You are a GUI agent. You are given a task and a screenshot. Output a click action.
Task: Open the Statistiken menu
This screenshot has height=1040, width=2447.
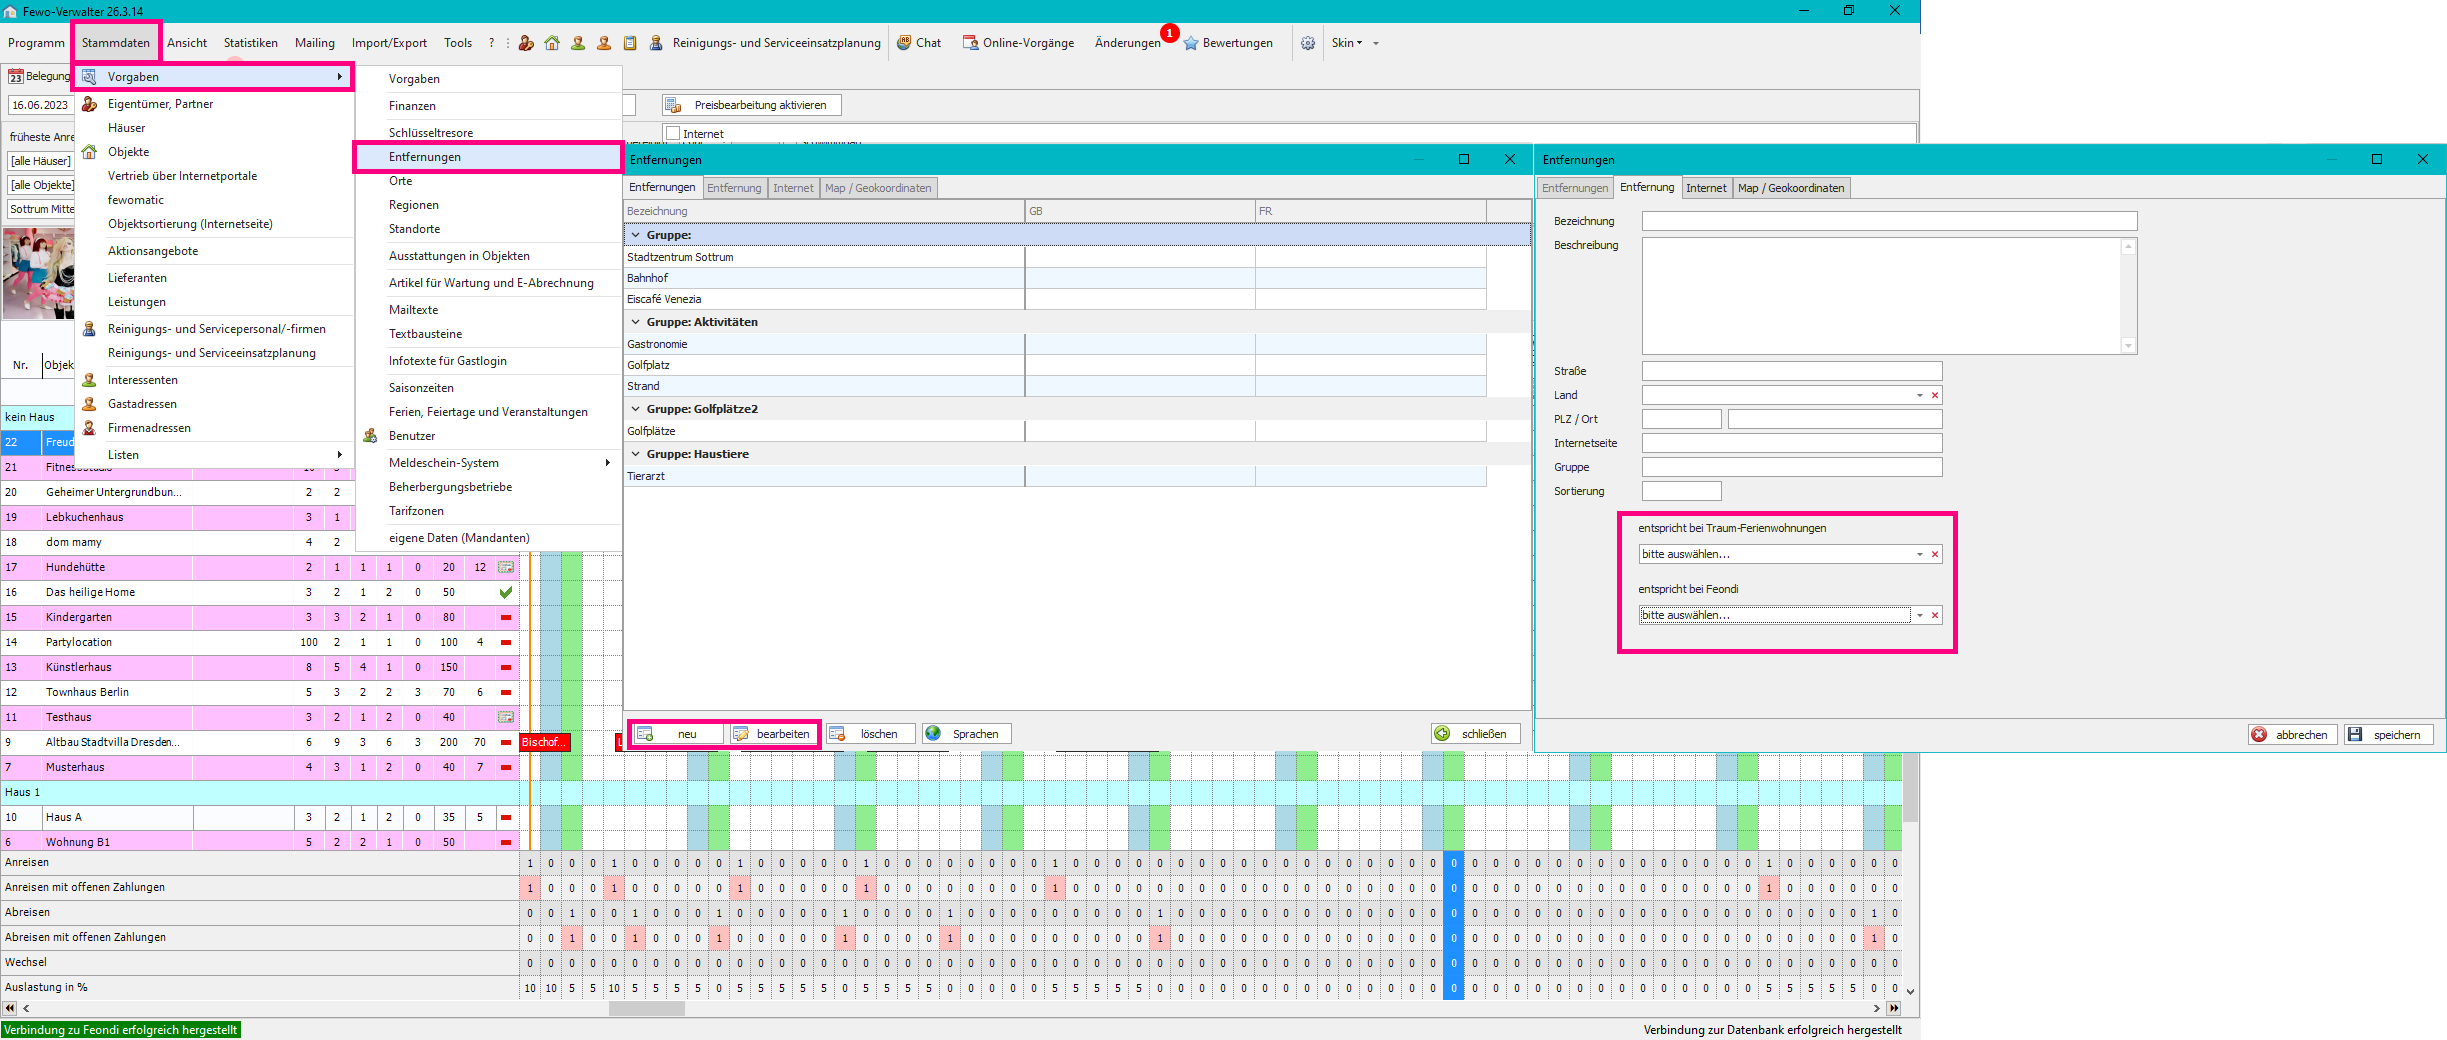click(251, 43)
